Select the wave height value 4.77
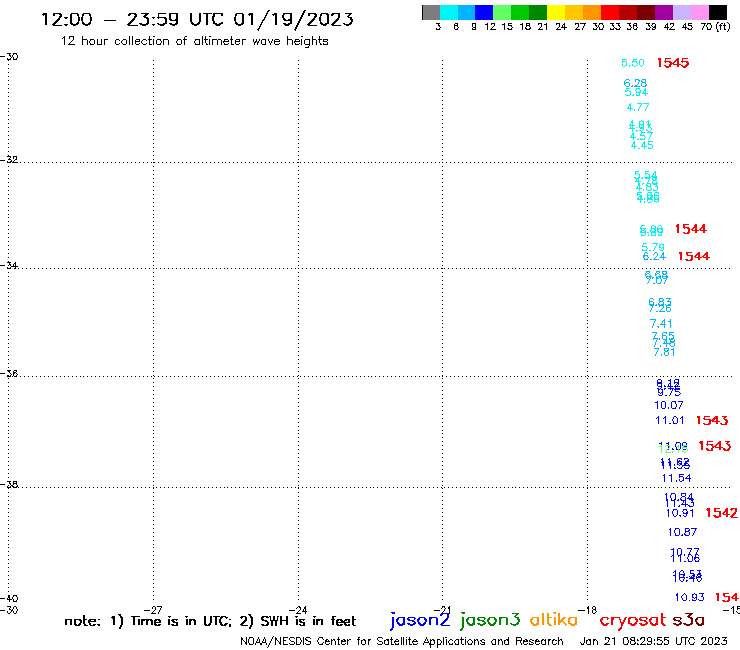The width and height of the screenshot is (740, 650). pyautogui.click(x=638, y=107)
